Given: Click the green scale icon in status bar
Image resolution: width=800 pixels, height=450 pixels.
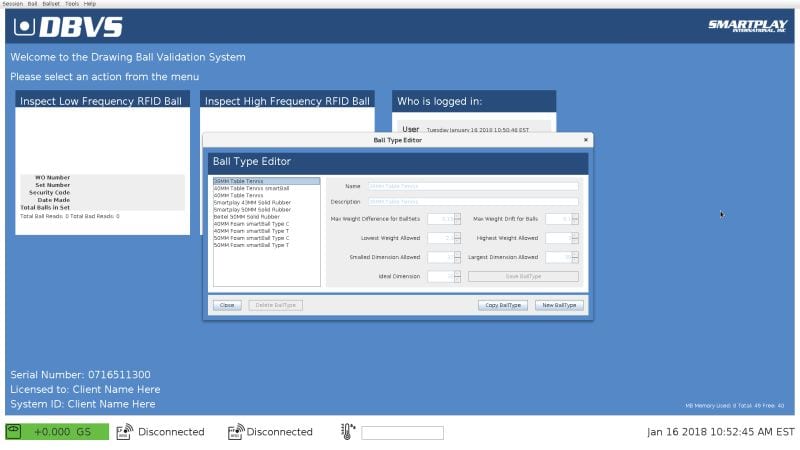Looking at the screenshot, I should pos(14,432).
